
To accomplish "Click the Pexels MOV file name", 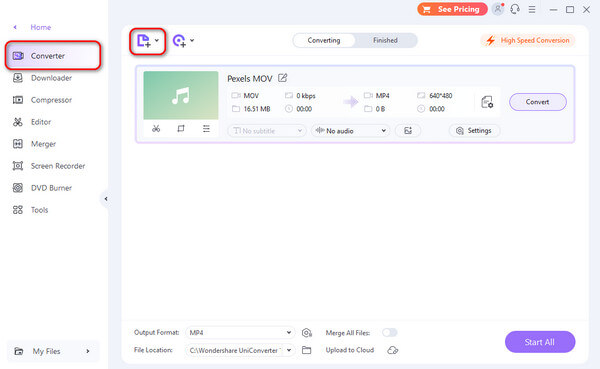I will click(249, 78).
